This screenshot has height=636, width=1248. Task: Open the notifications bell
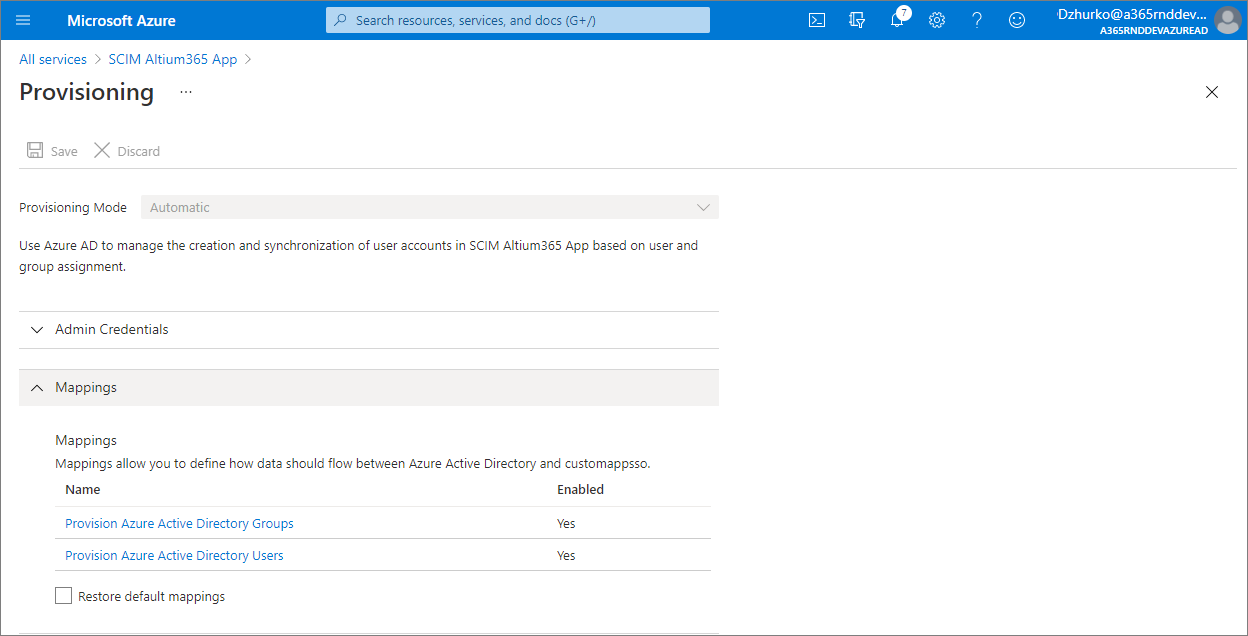[x=897, y=20]
